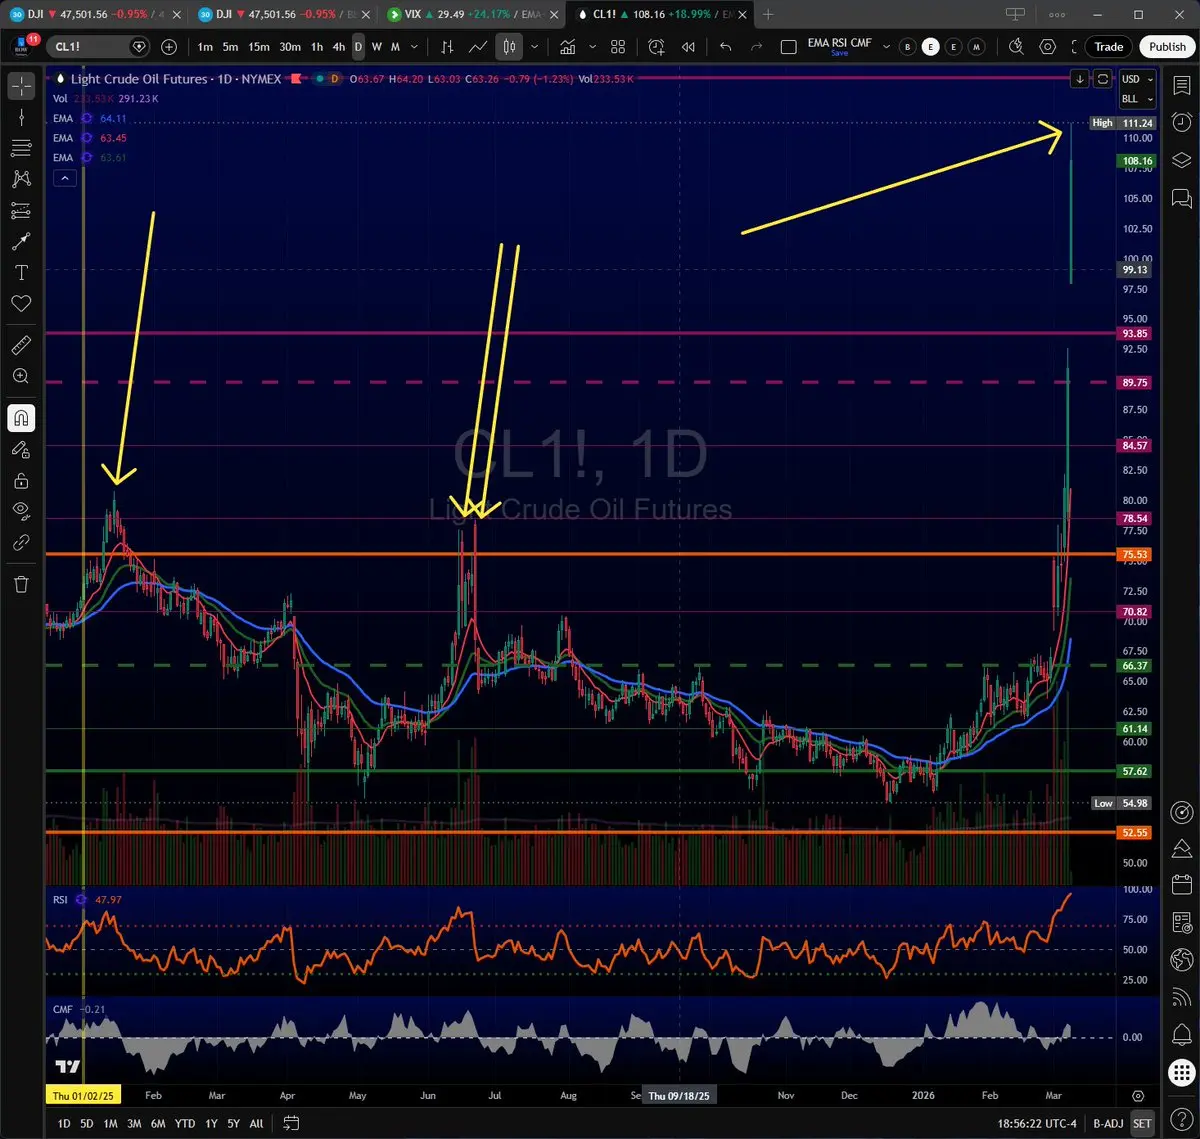
Task: Toggle stay in drawing mode
Action: pos(21,449)
